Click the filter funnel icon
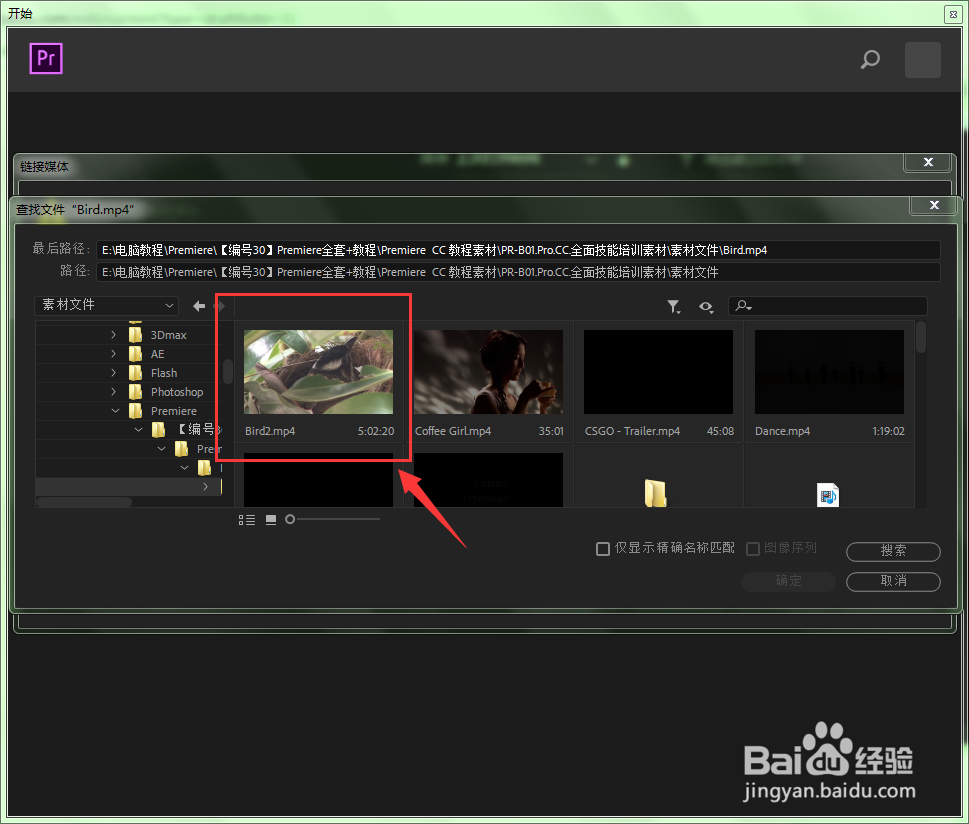The width and height of the screenshot is (969, 824). pos(674,306)
